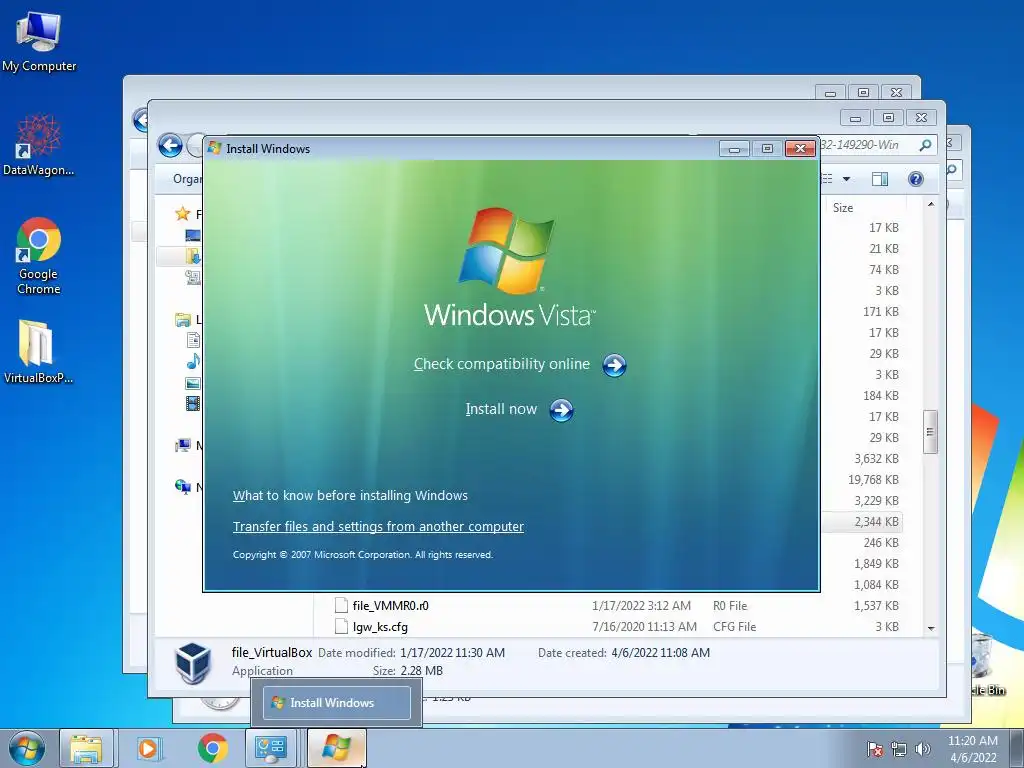1024x768 pixels.
Task: Click the file list scrollbar thumb
Action: [x=931, y=432]
